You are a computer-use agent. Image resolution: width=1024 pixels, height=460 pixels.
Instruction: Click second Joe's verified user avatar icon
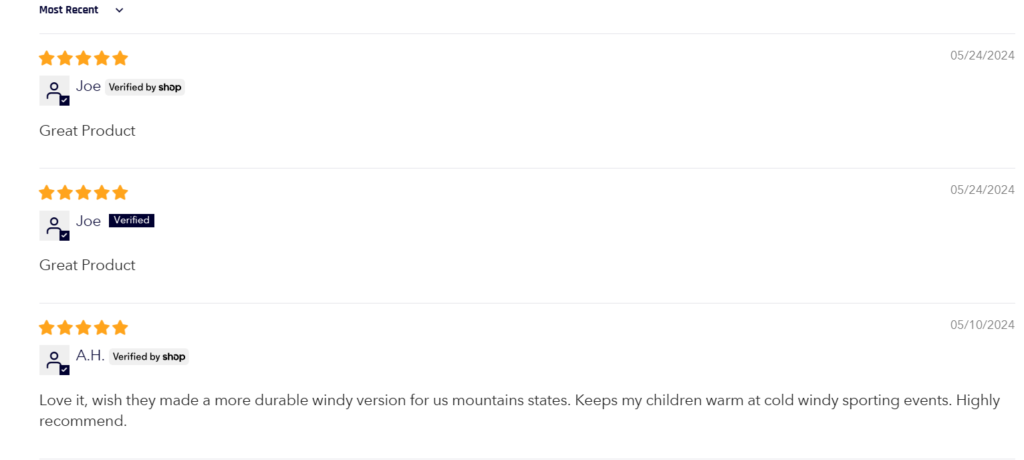pos(54,225)
